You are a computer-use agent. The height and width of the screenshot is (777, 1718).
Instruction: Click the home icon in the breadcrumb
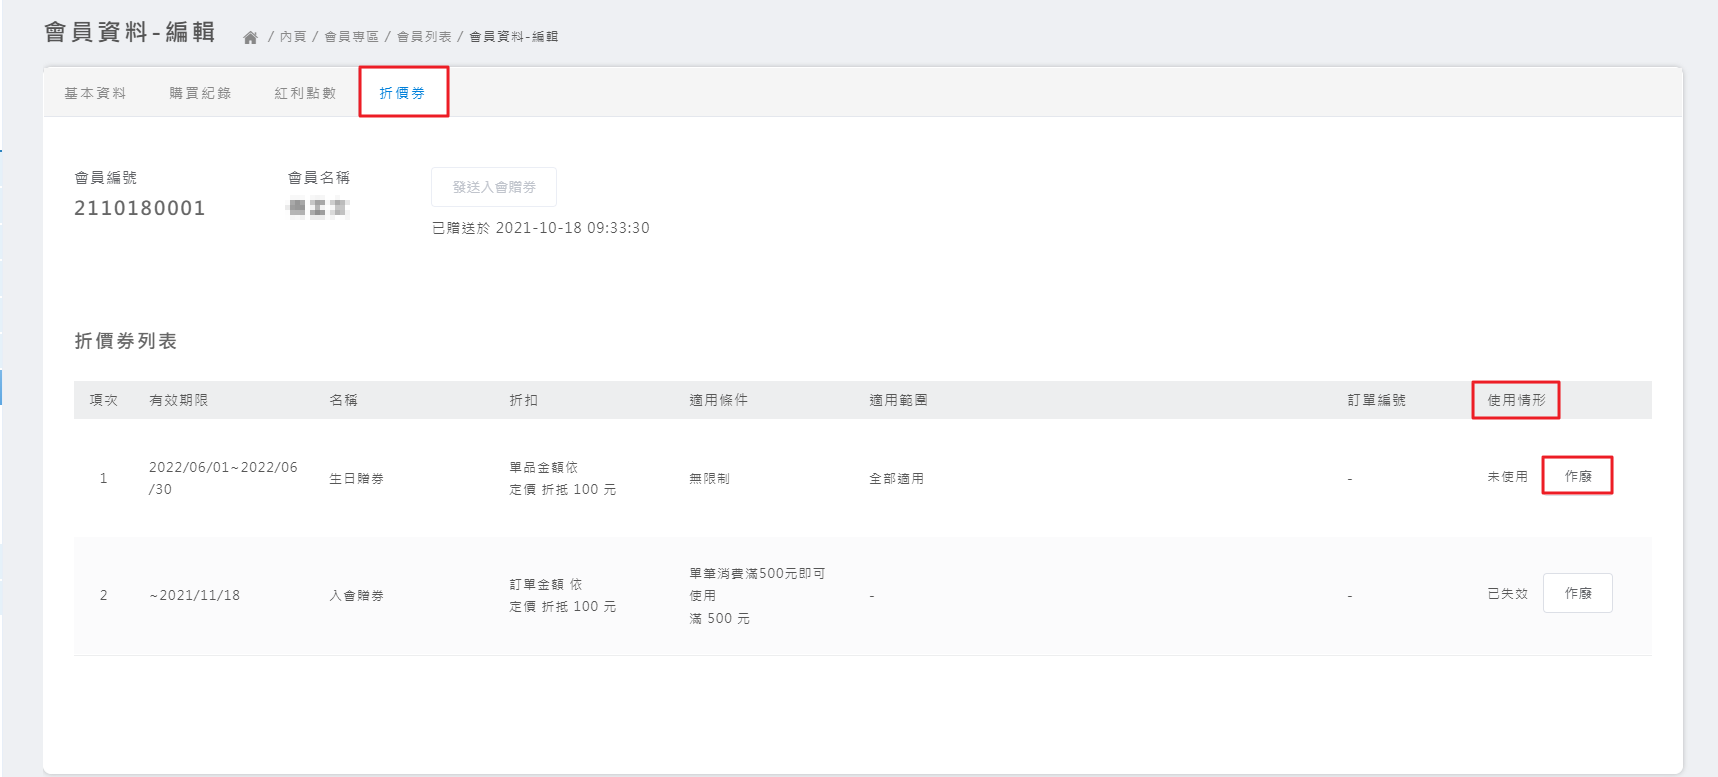click(250, 37)
